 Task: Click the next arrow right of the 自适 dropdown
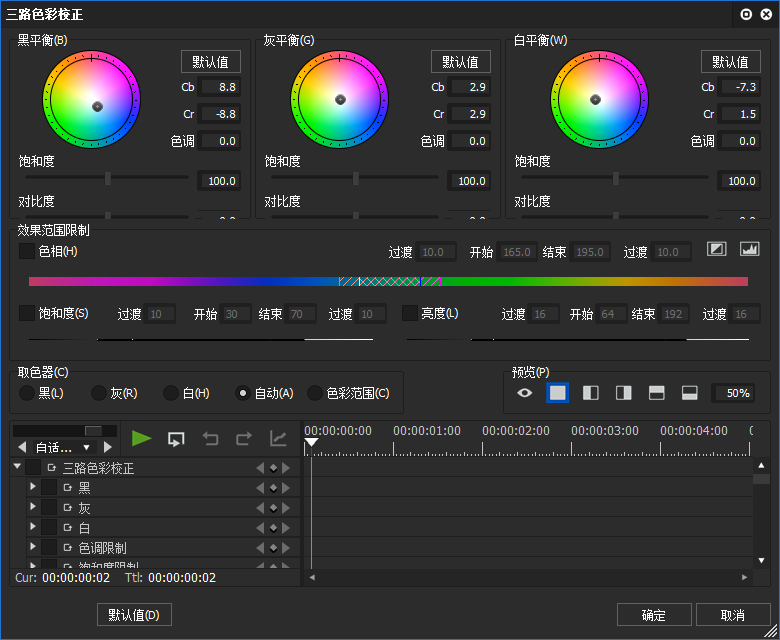pyautogui.click(x=107, y=447)
